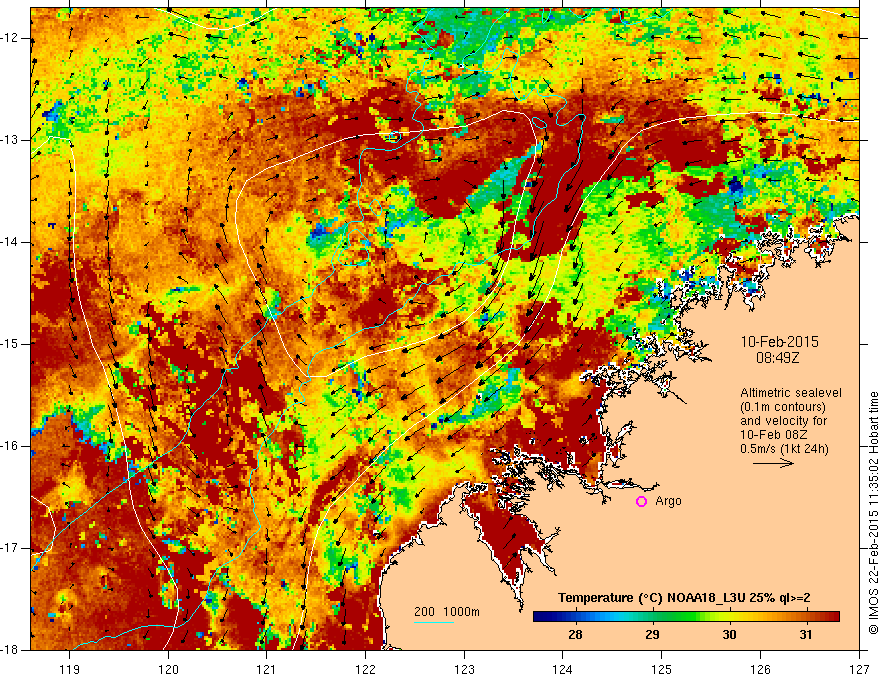Click latitude axis label '-15'
This screenshot has height=680, width=880.
click(10, 344)
